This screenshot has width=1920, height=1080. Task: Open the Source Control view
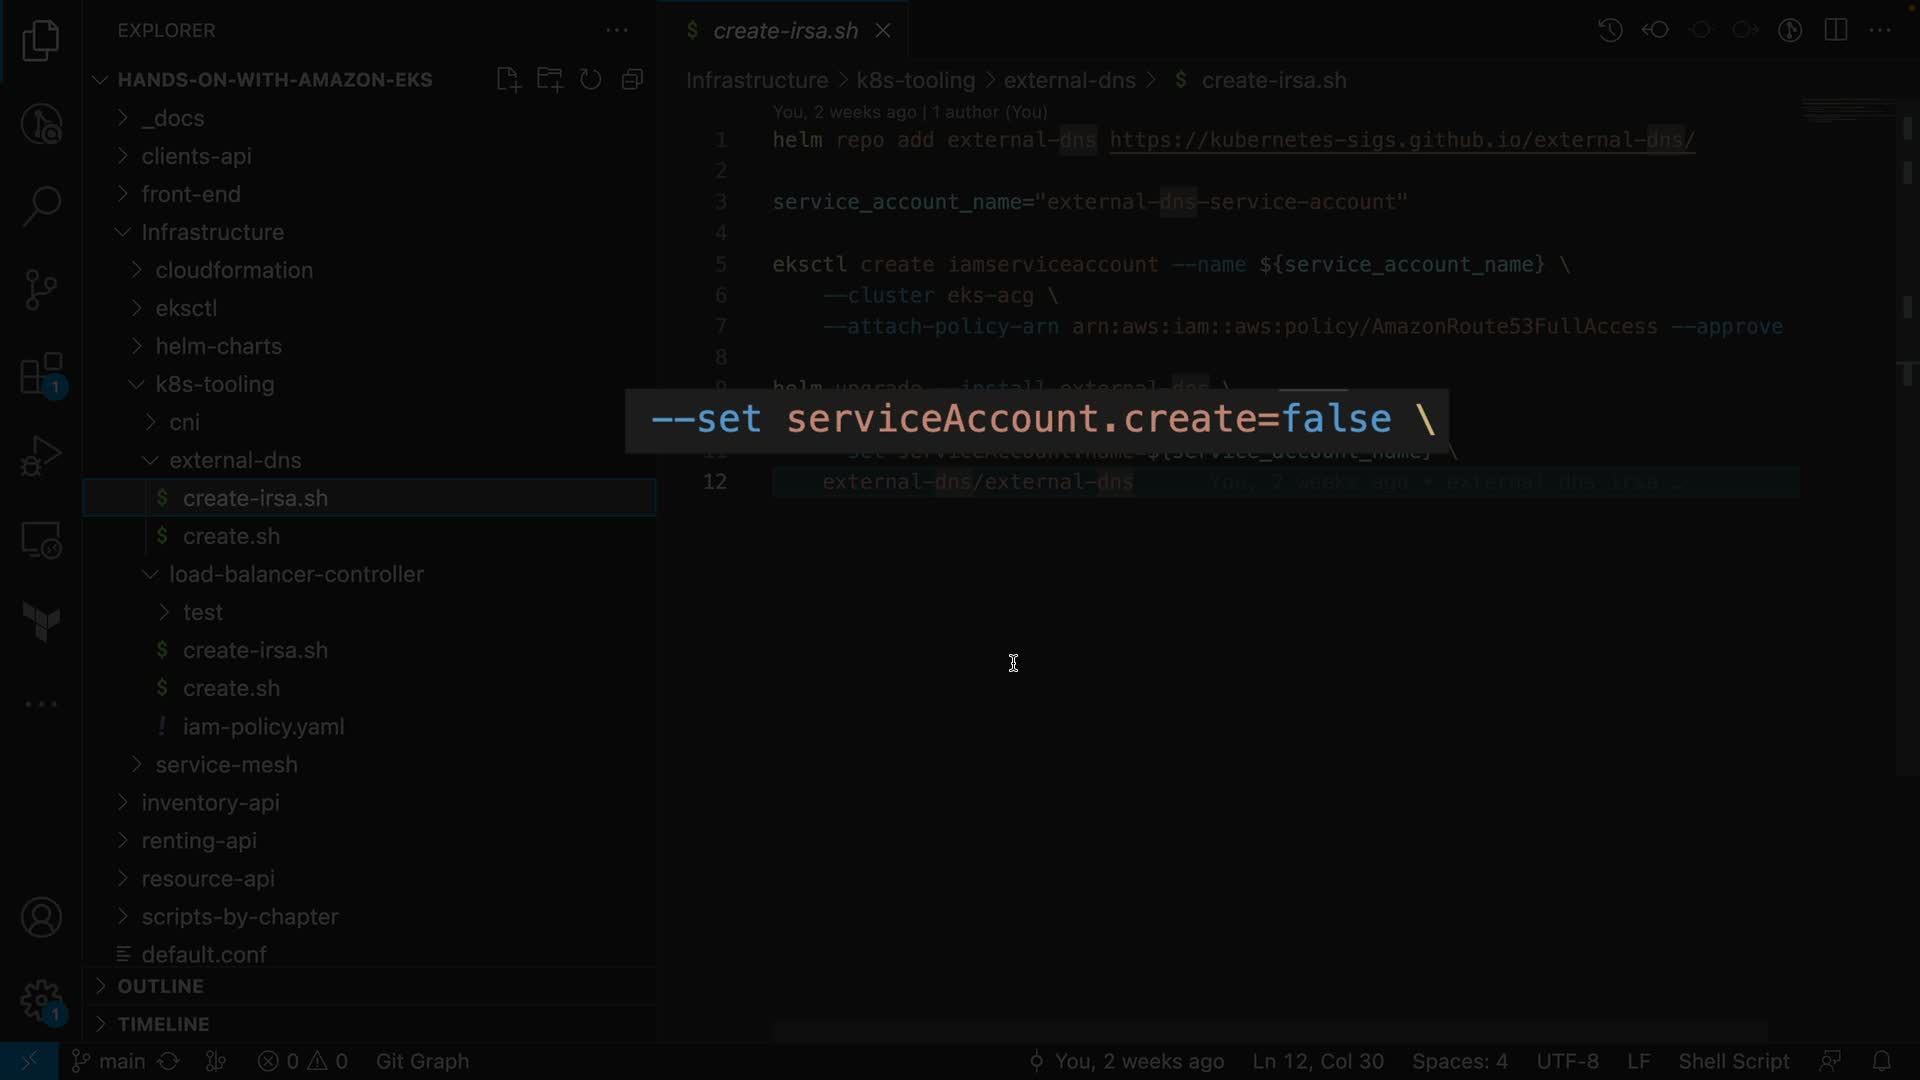click(41, 290)
